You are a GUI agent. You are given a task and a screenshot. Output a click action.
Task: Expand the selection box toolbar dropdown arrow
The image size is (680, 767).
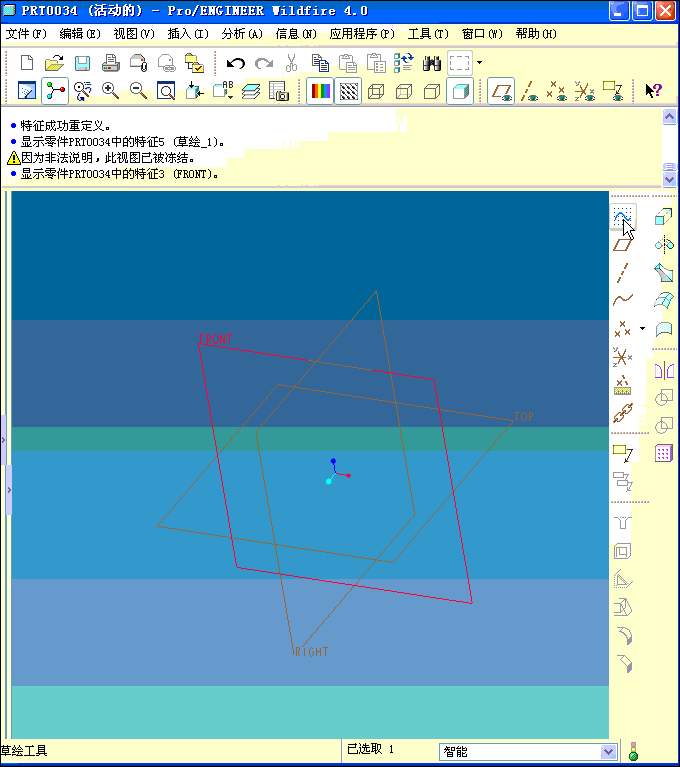click(479, 63)
